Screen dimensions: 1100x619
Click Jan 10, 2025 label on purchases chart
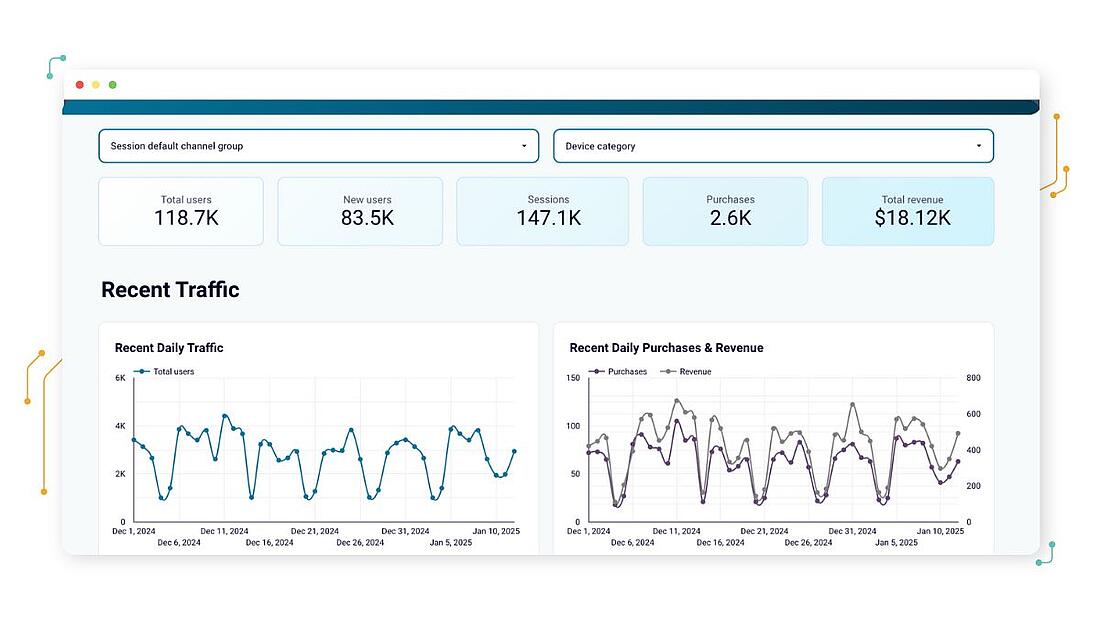(940, 531)
